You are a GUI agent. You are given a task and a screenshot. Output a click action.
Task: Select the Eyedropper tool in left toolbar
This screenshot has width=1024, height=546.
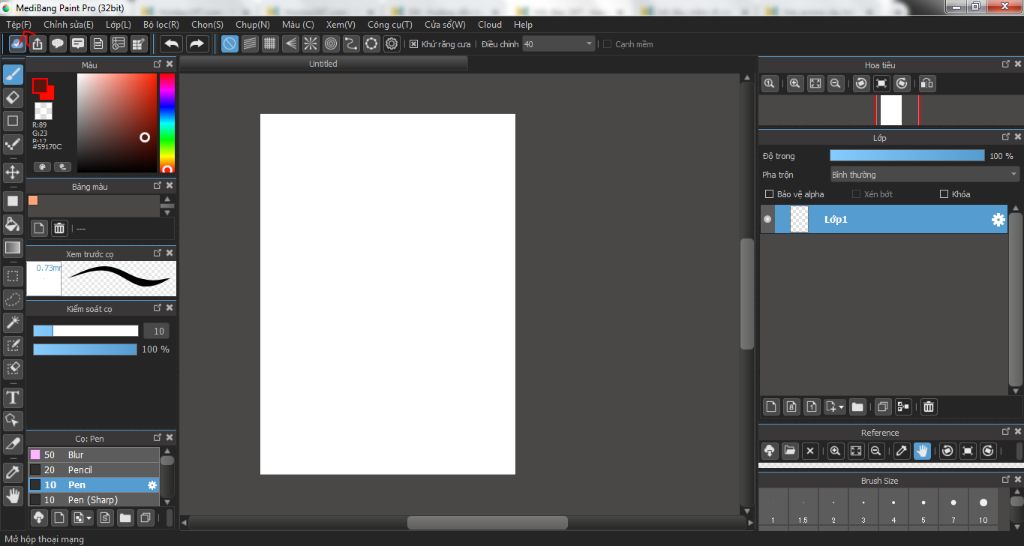(x=12, y=472)
